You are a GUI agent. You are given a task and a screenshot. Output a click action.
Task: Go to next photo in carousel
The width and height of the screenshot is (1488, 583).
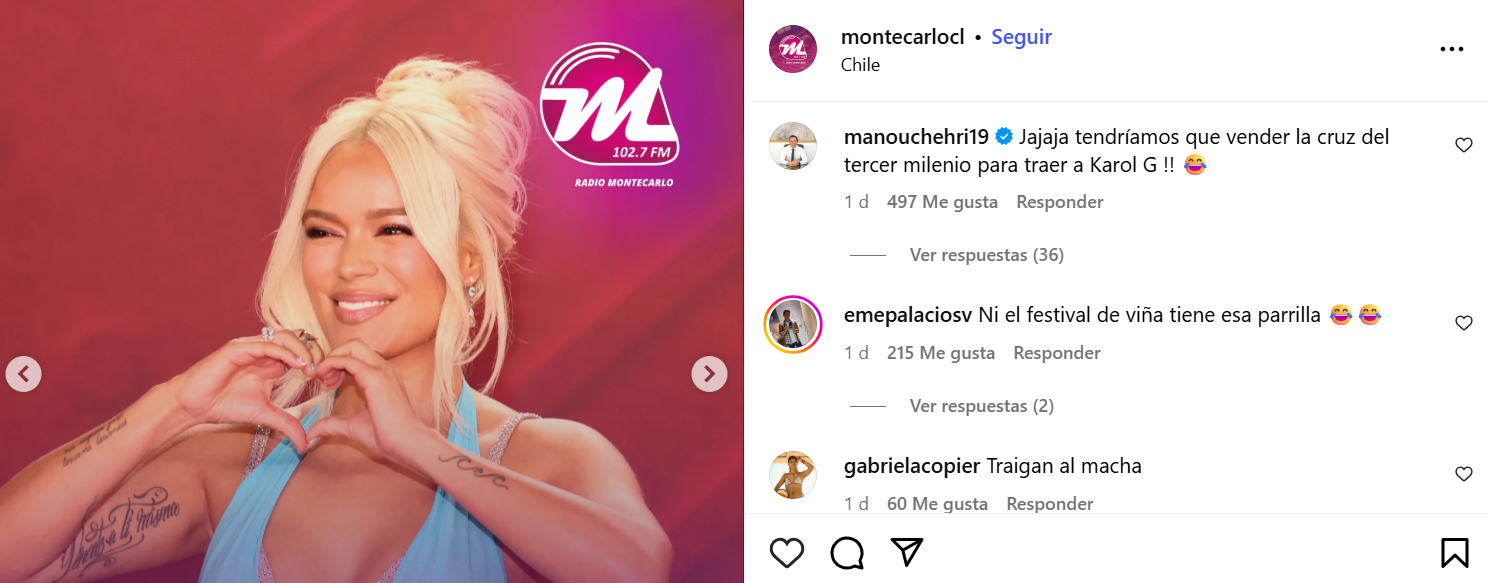(709, 374)
